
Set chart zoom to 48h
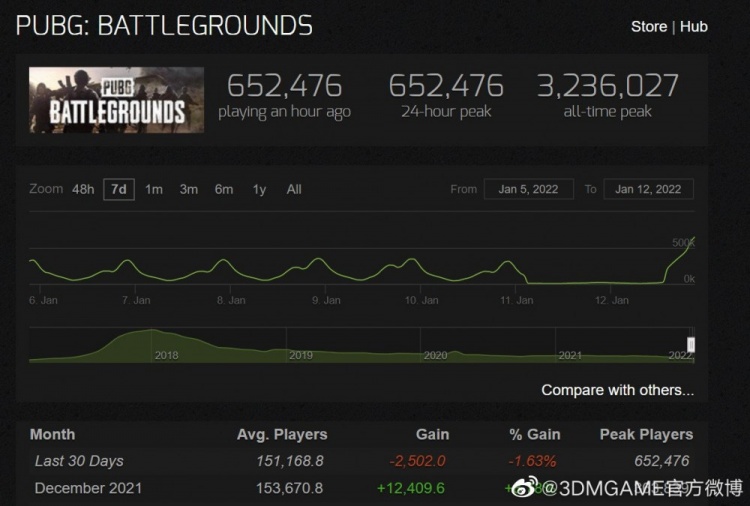(83, 189)
